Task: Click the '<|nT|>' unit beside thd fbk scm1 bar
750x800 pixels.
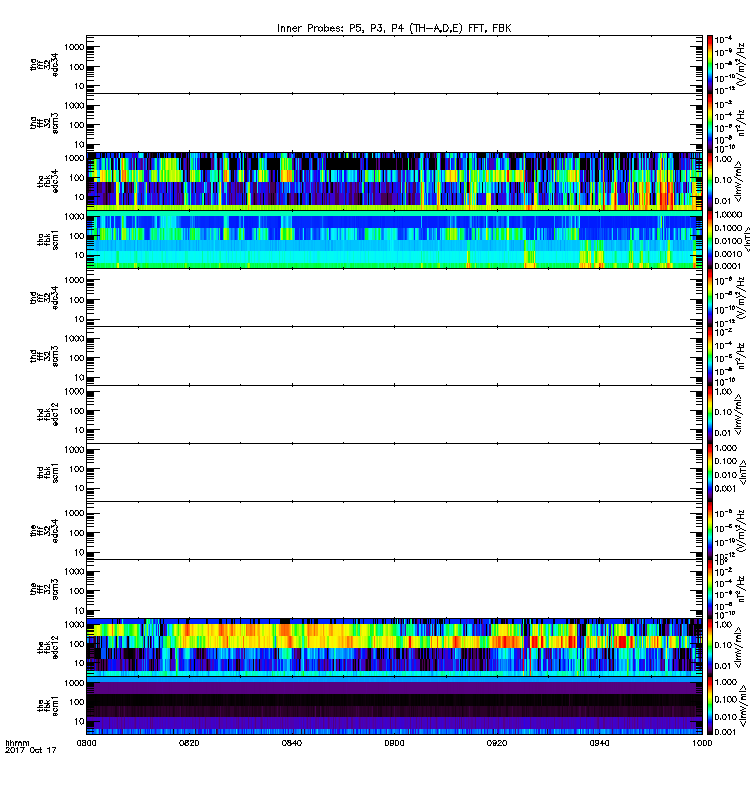Action: tap(743, 472)
